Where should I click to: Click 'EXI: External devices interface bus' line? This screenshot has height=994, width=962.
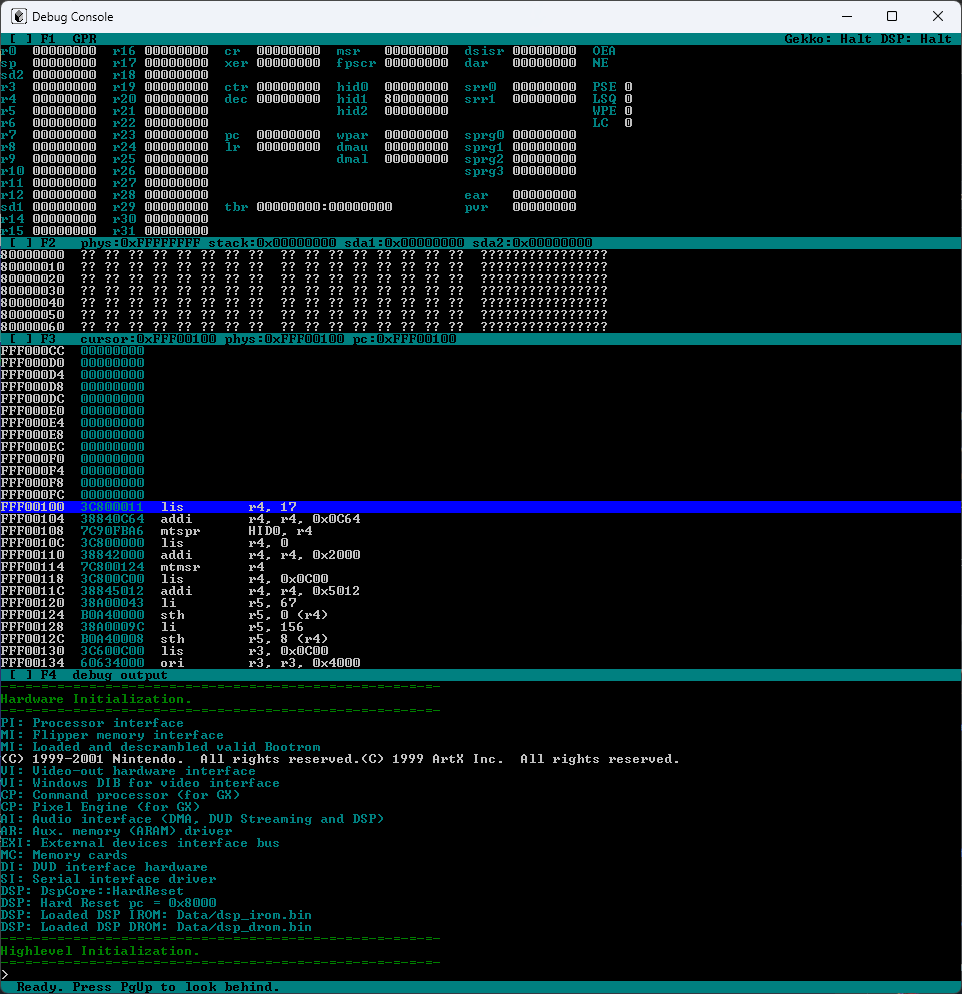(140, 843)
